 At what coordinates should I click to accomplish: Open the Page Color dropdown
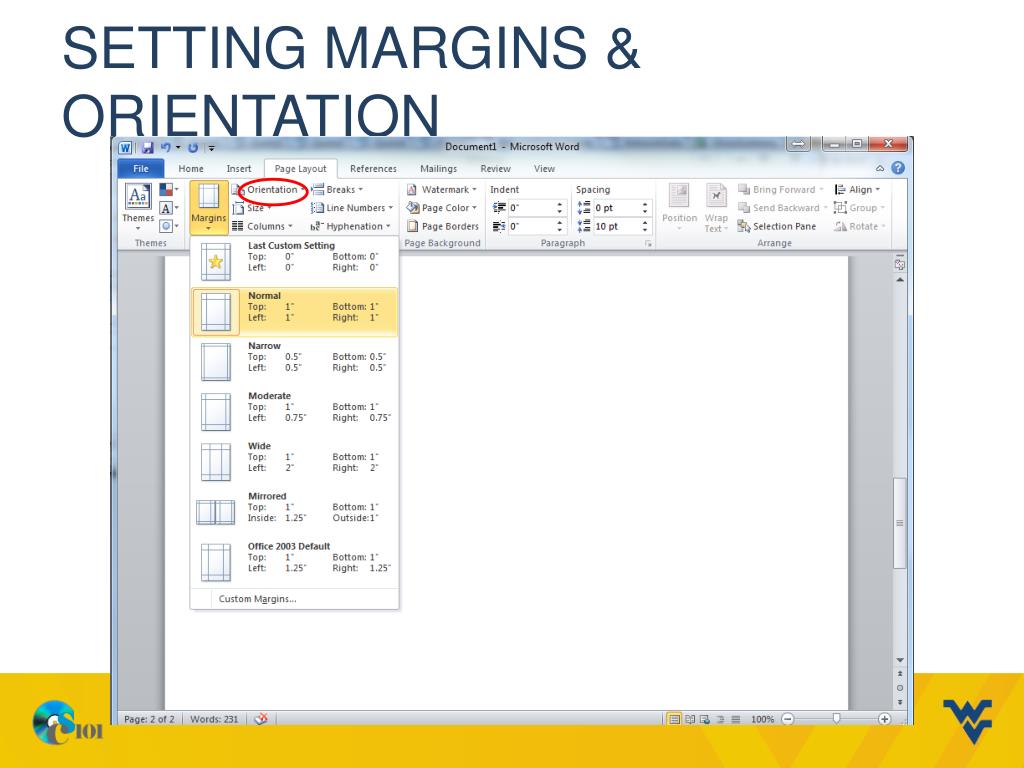442,208
